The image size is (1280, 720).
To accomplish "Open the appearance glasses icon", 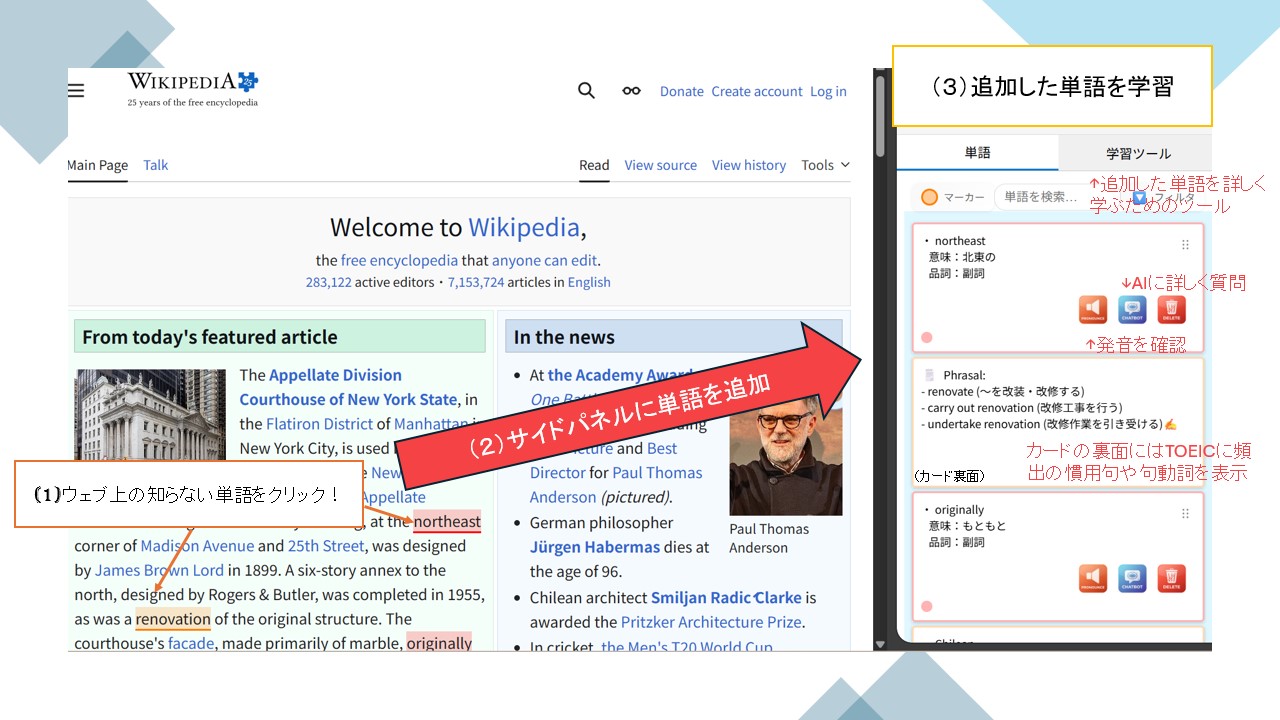I will coord(631,91).
